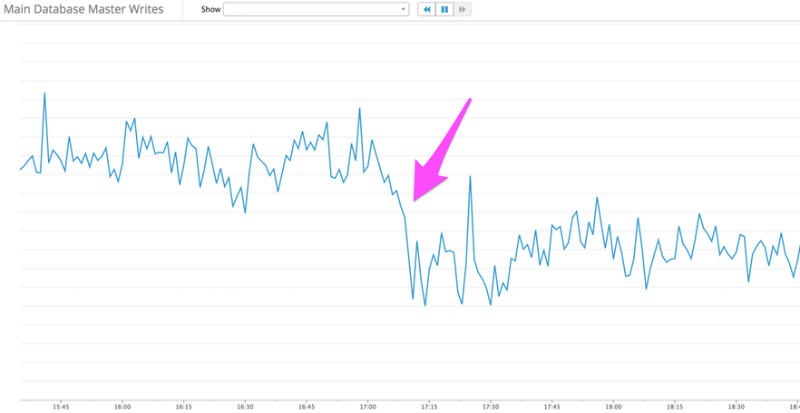Click the 16:00 time axis label
This screenshot has height=413, width=800.
click(x=122, y=407)
